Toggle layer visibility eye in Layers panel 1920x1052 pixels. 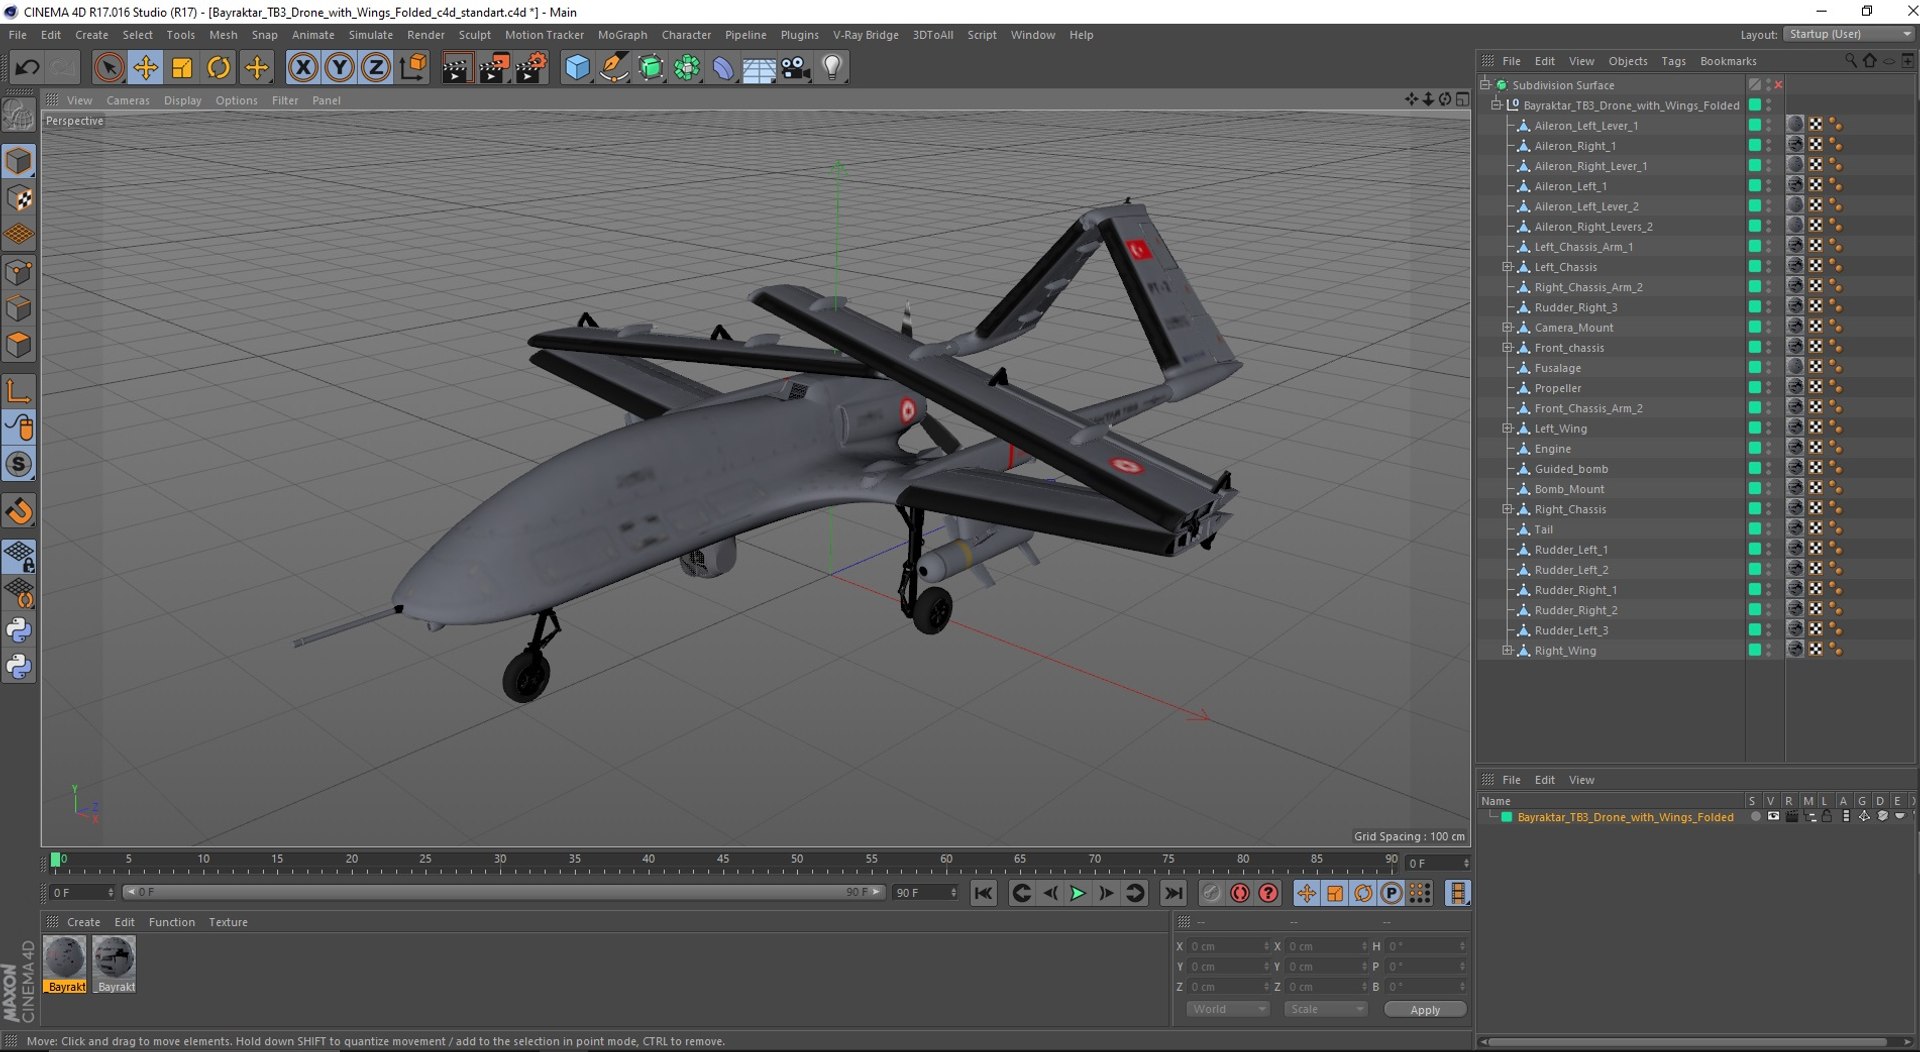[1773, 817]
